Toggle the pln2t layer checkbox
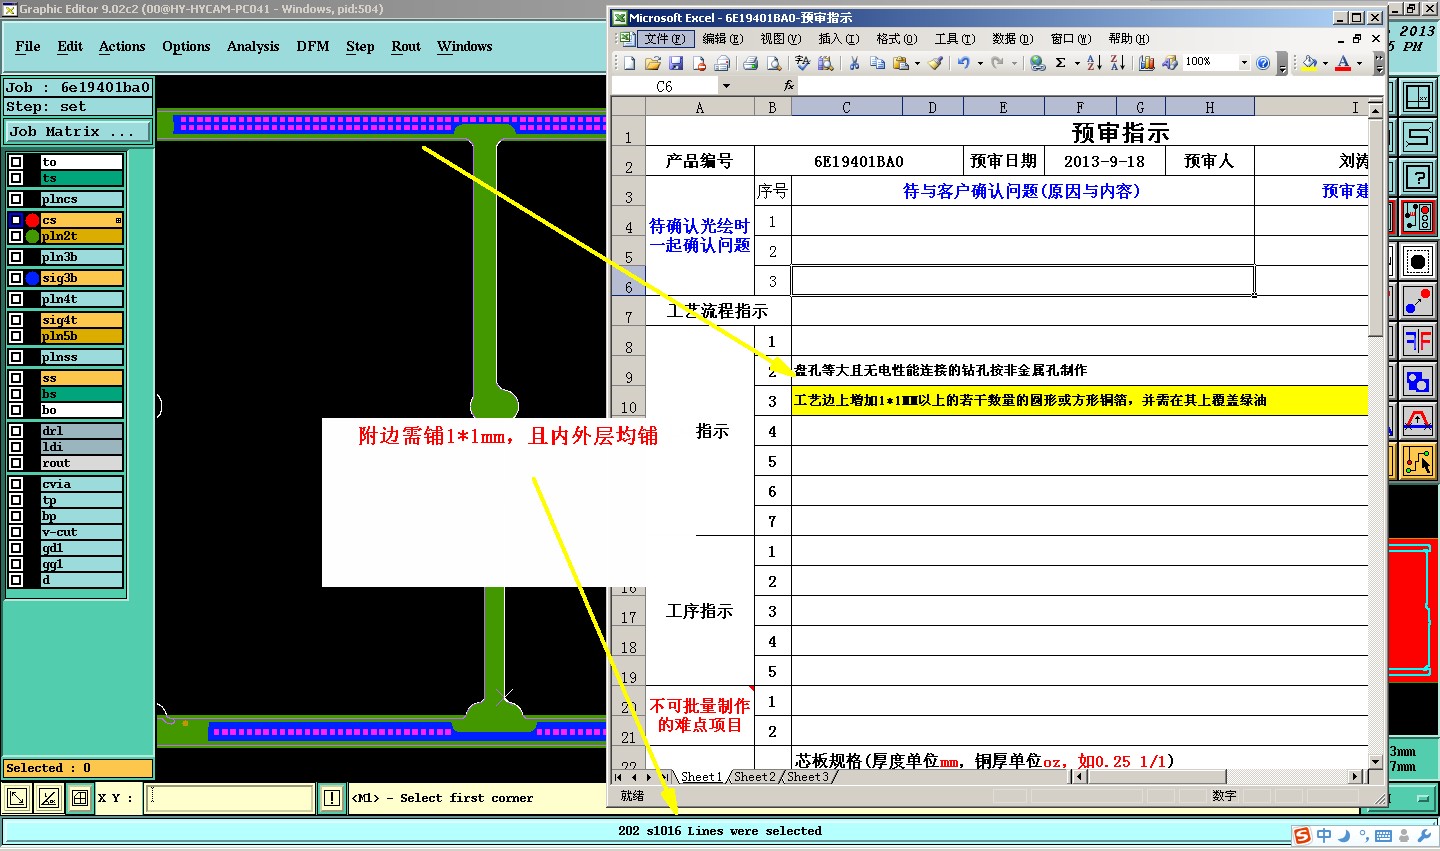The height and width of the screenshot is (851, 1440). tap(16, 236)
